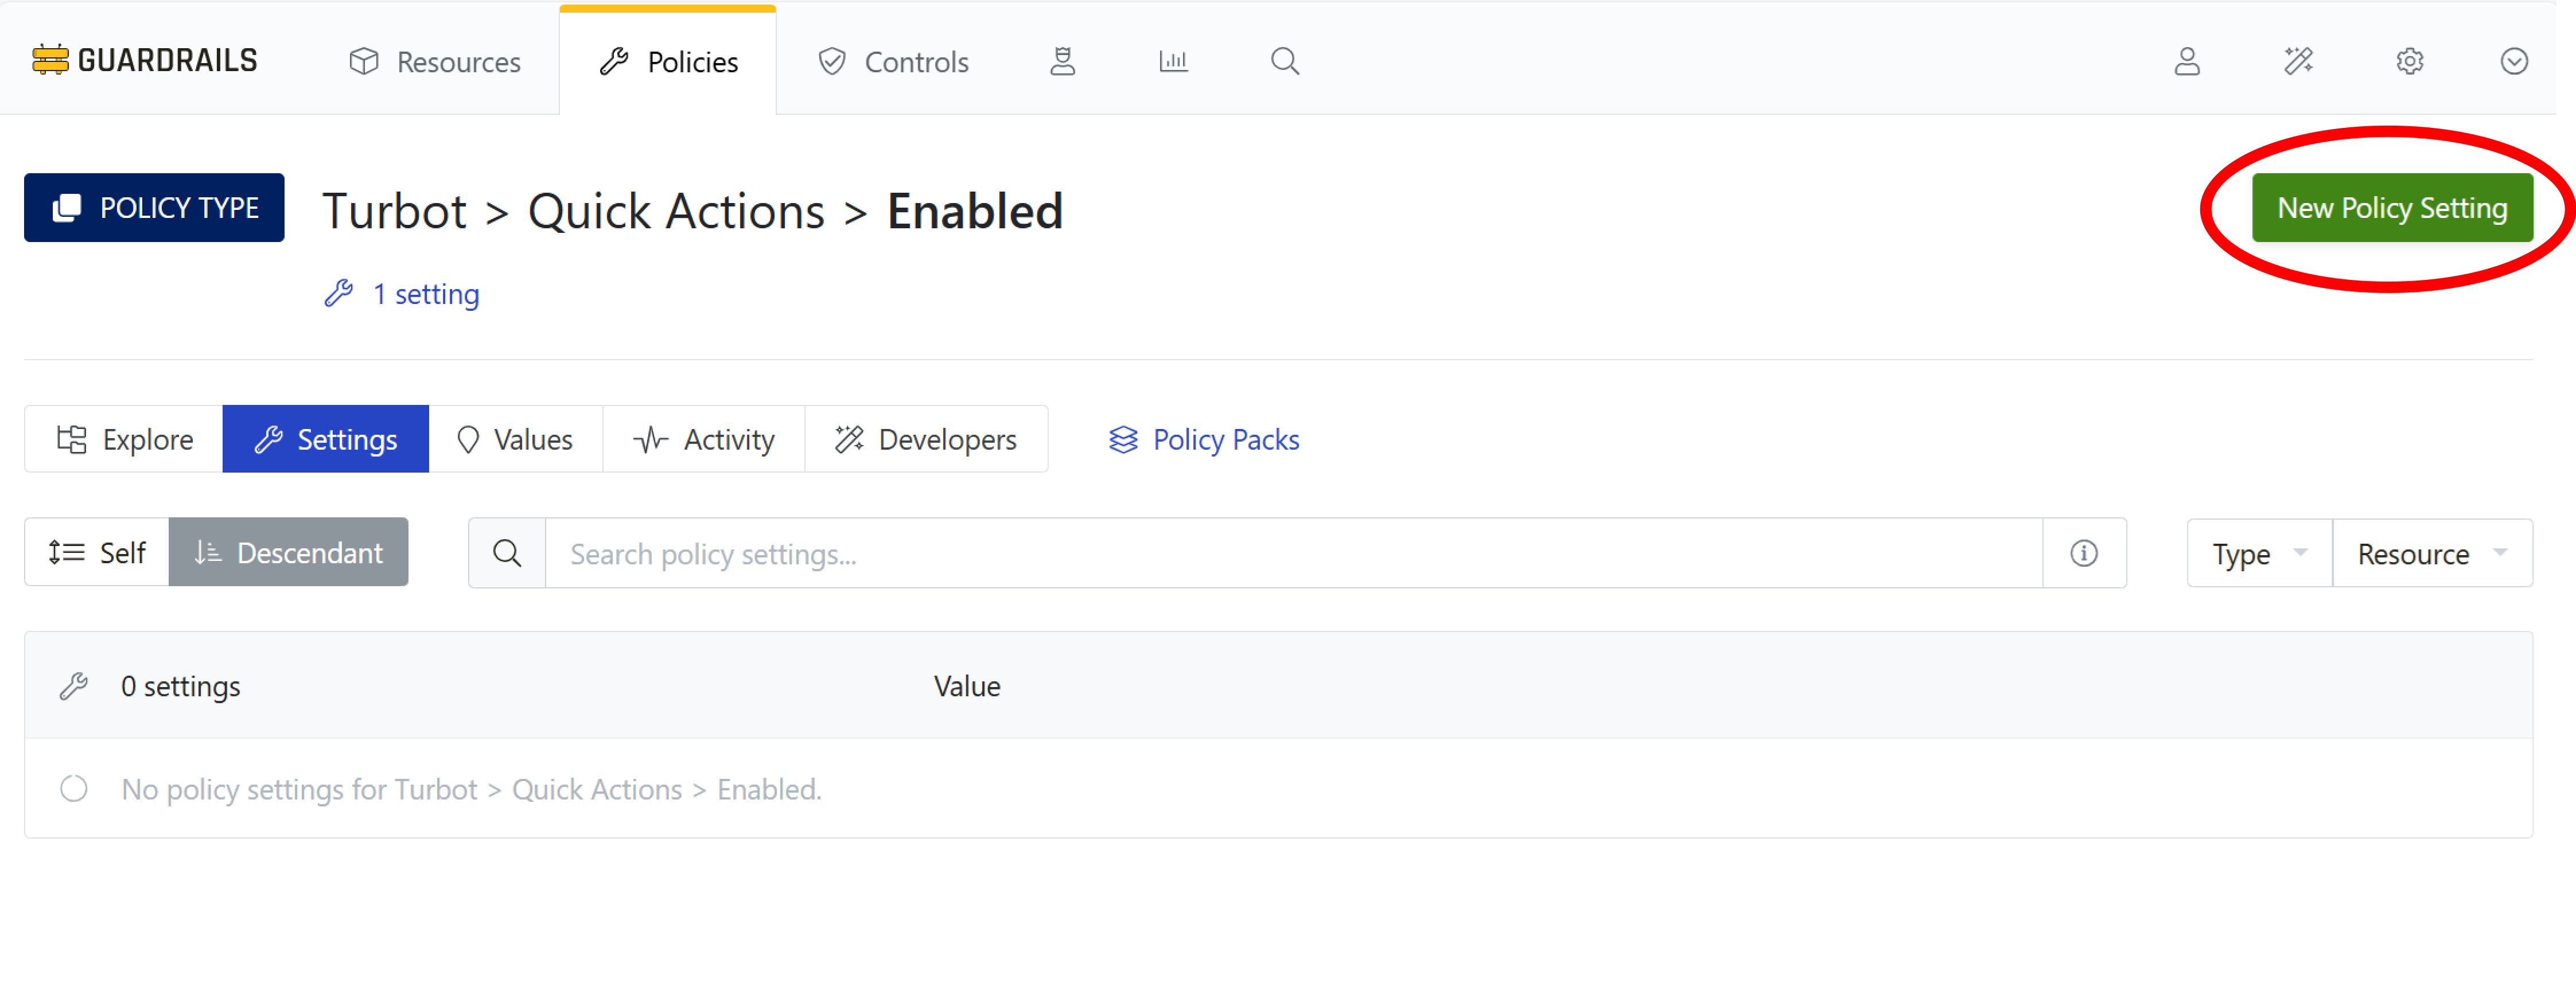Viewport: 2576px width, 1006px height.
Task: Switch to the Activity tab
Action: point(703,438)
